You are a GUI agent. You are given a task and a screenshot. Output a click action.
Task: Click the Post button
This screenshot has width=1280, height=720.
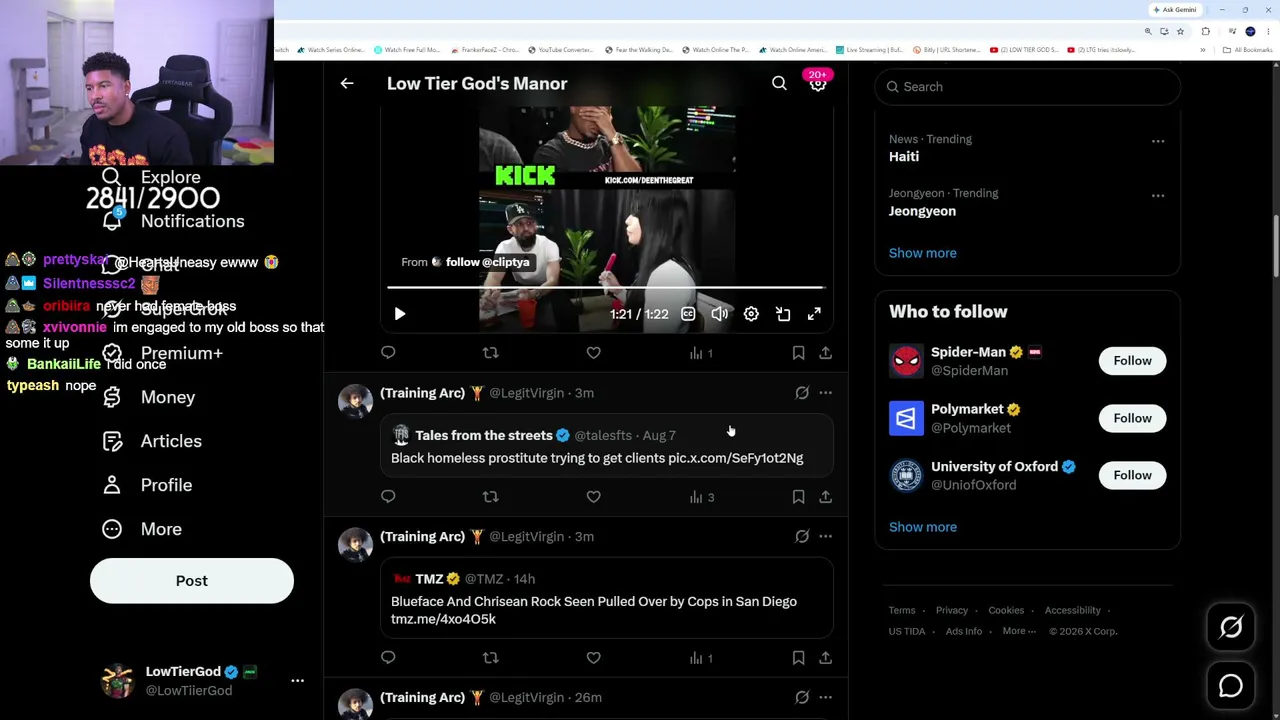pyautogui.click(x=192, y=581)
